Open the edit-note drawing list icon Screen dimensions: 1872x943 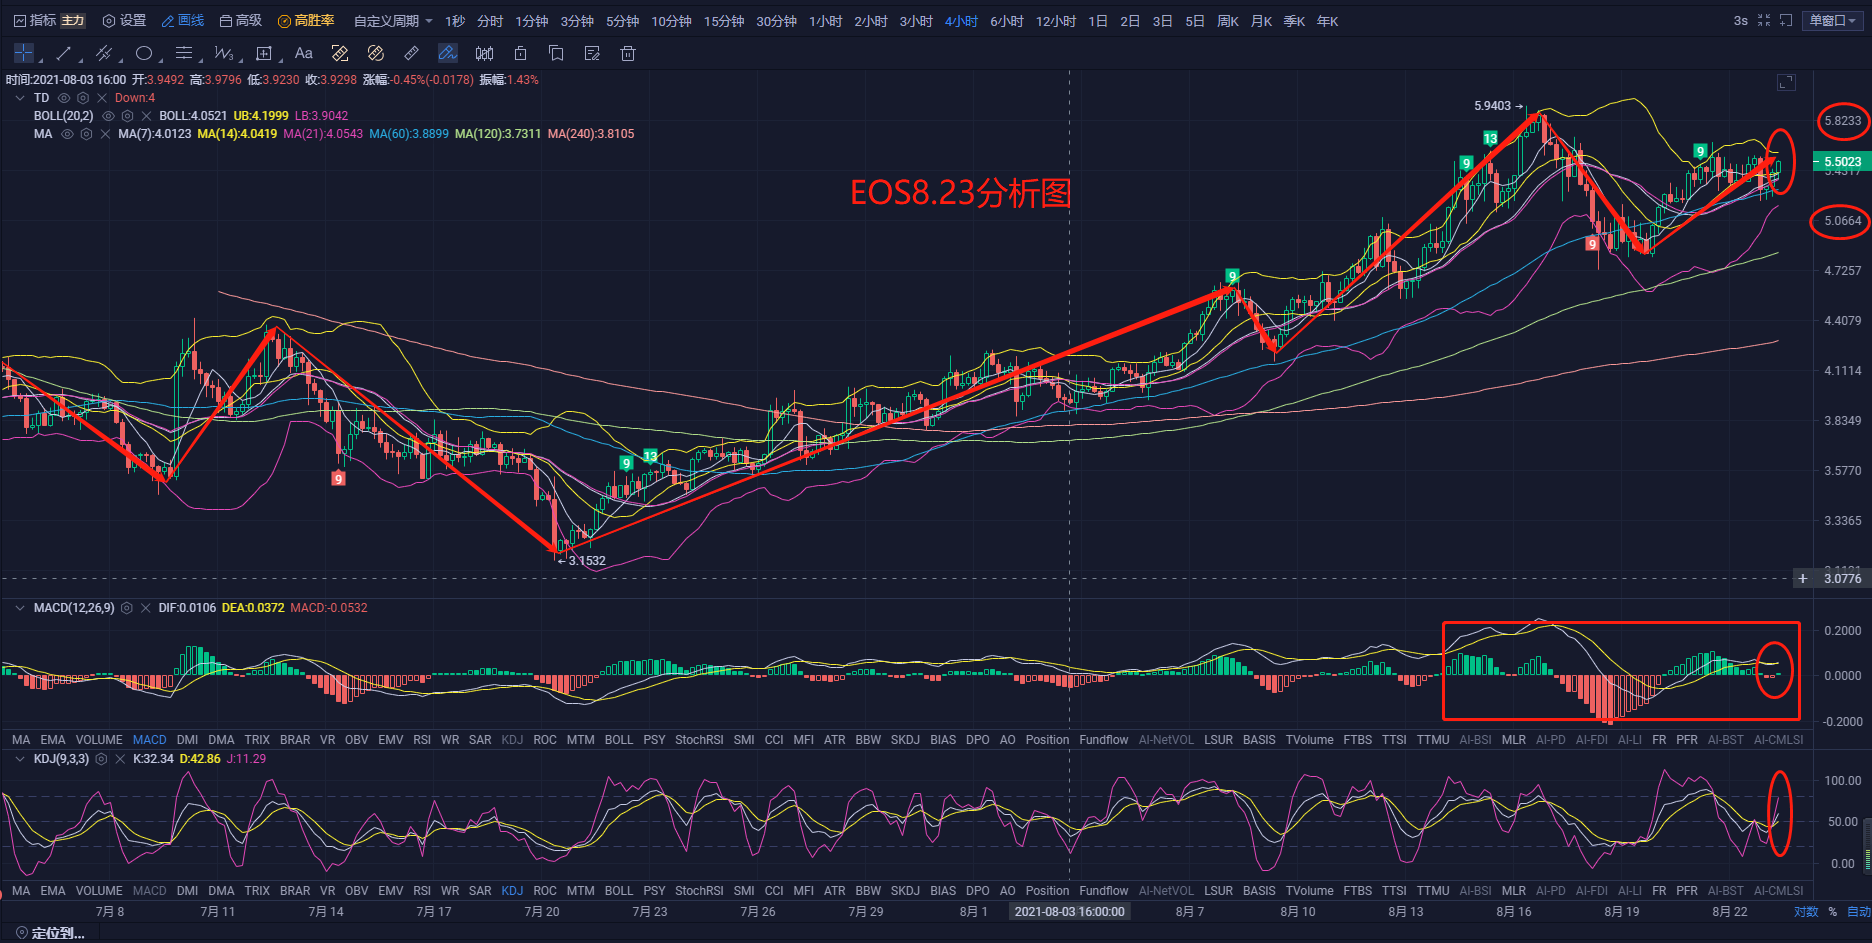[592, 53]
